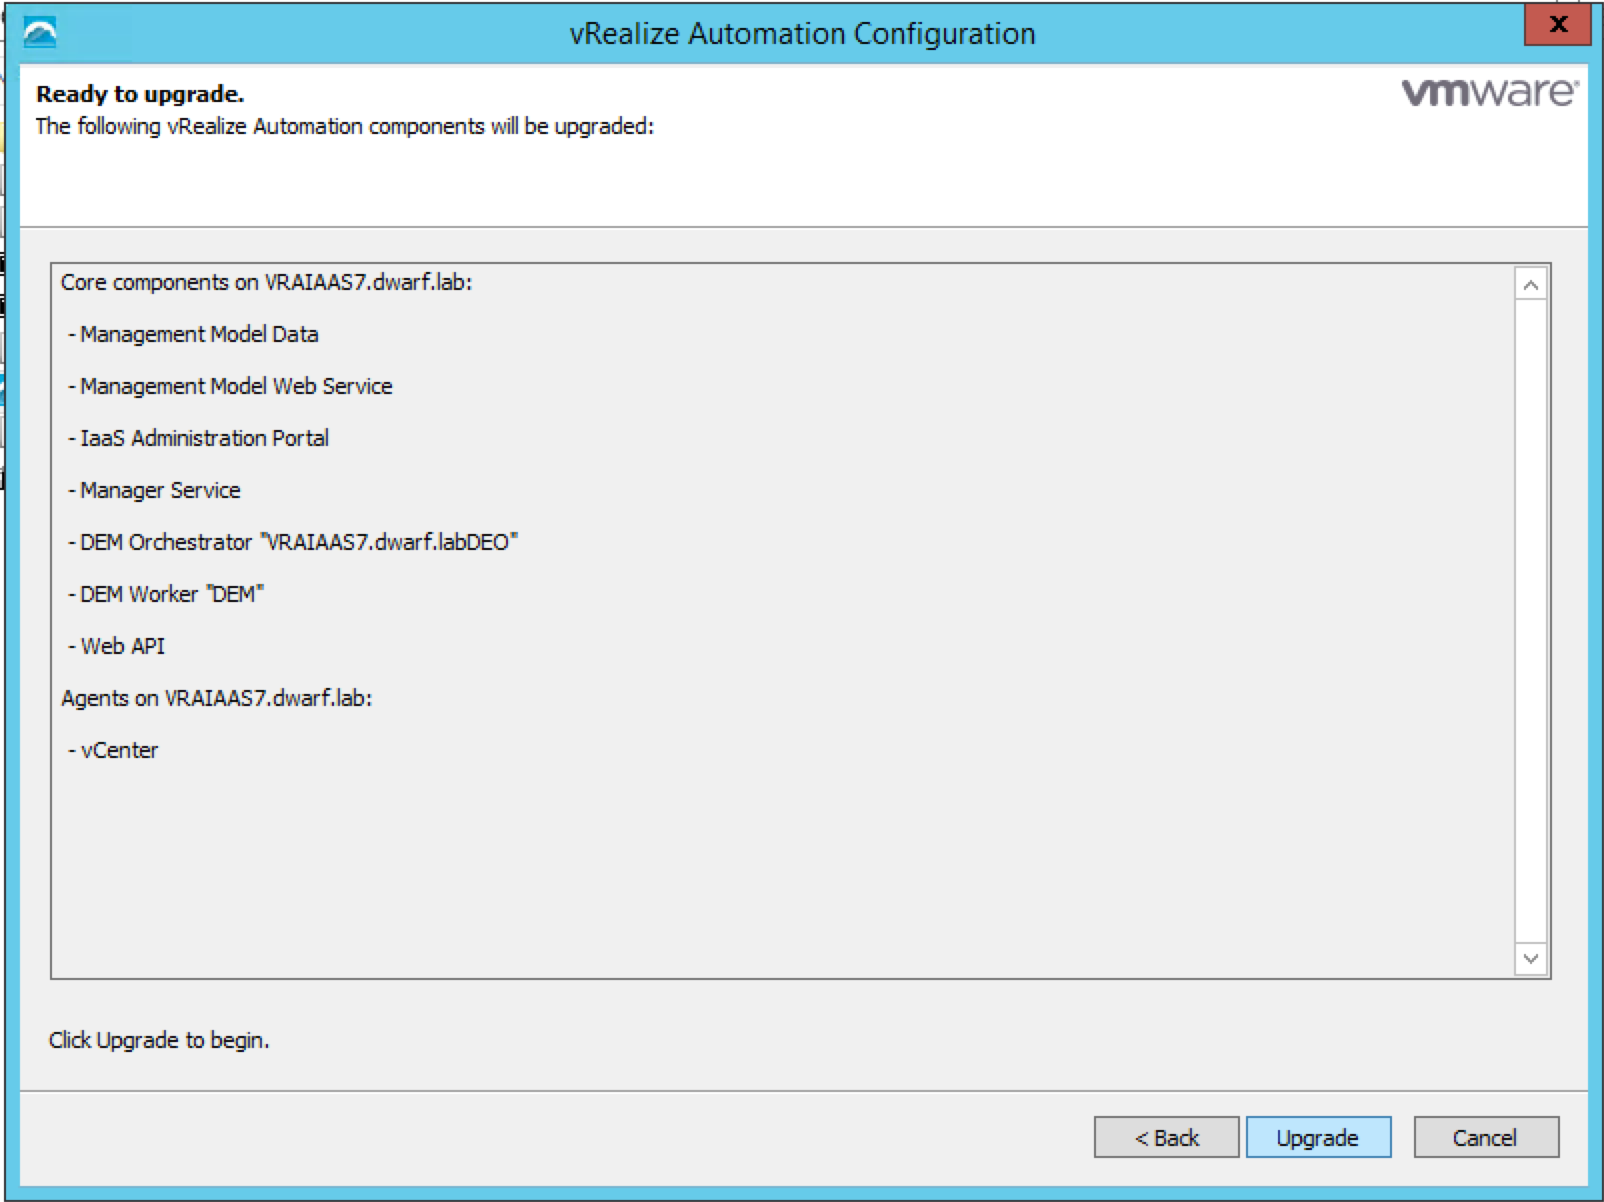Click the Upgrade button
The width and height of the screenshot is (1604, 1202).
click(x=1318, y=1137)
